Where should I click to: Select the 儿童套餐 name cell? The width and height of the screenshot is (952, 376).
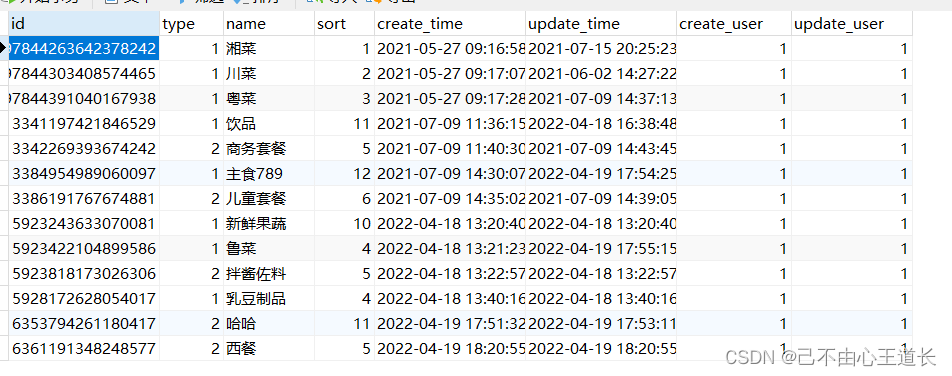coord(268,199)
